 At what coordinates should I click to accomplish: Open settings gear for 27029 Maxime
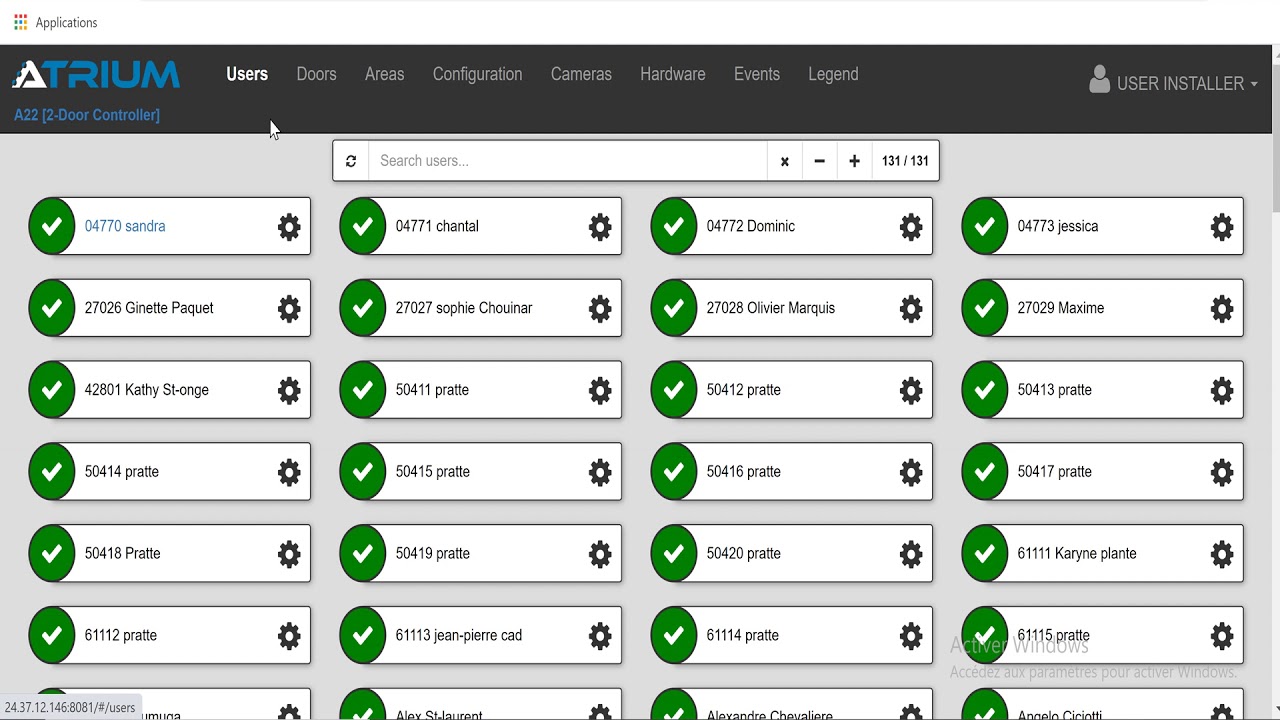(x=1222, y=309)
